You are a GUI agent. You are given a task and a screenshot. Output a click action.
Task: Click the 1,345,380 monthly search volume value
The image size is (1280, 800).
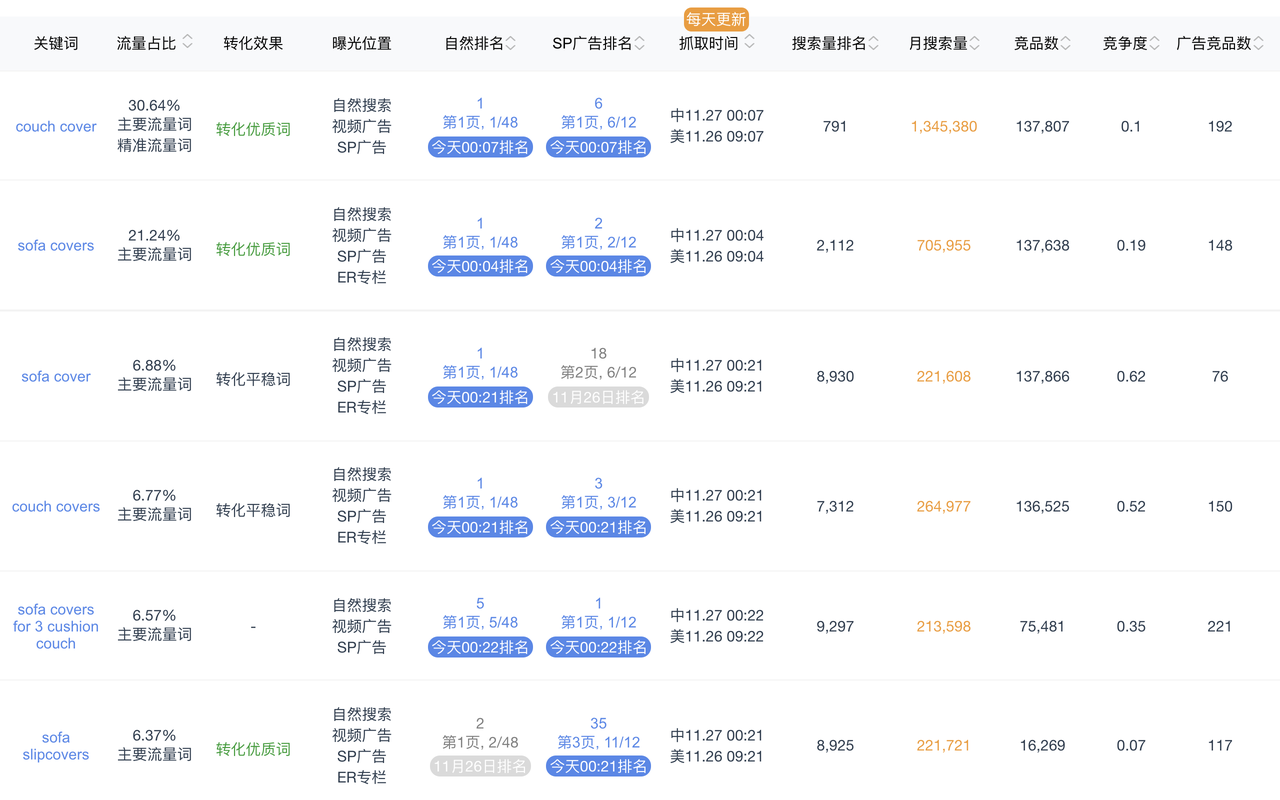943,126
